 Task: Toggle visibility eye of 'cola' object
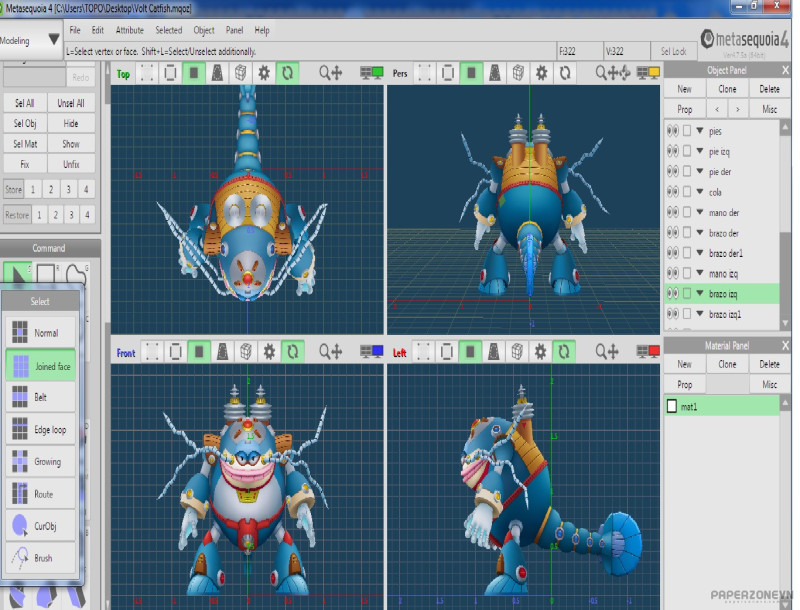673,192
